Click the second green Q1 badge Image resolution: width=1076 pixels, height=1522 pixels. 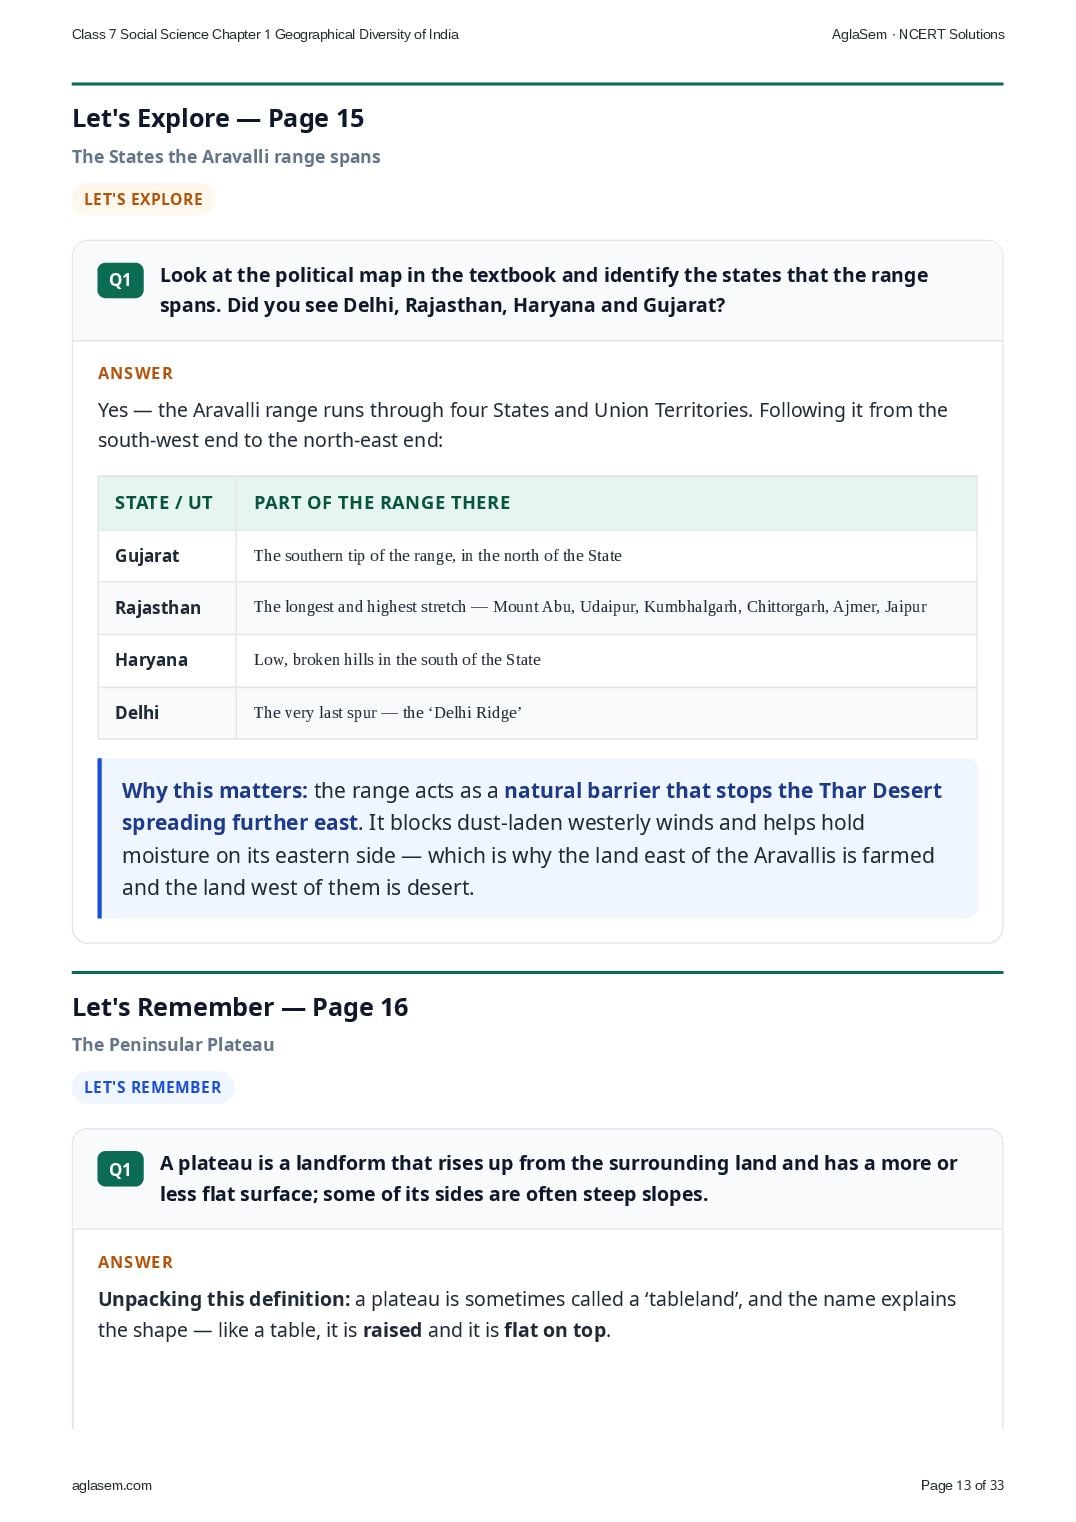pos(120,1169)
